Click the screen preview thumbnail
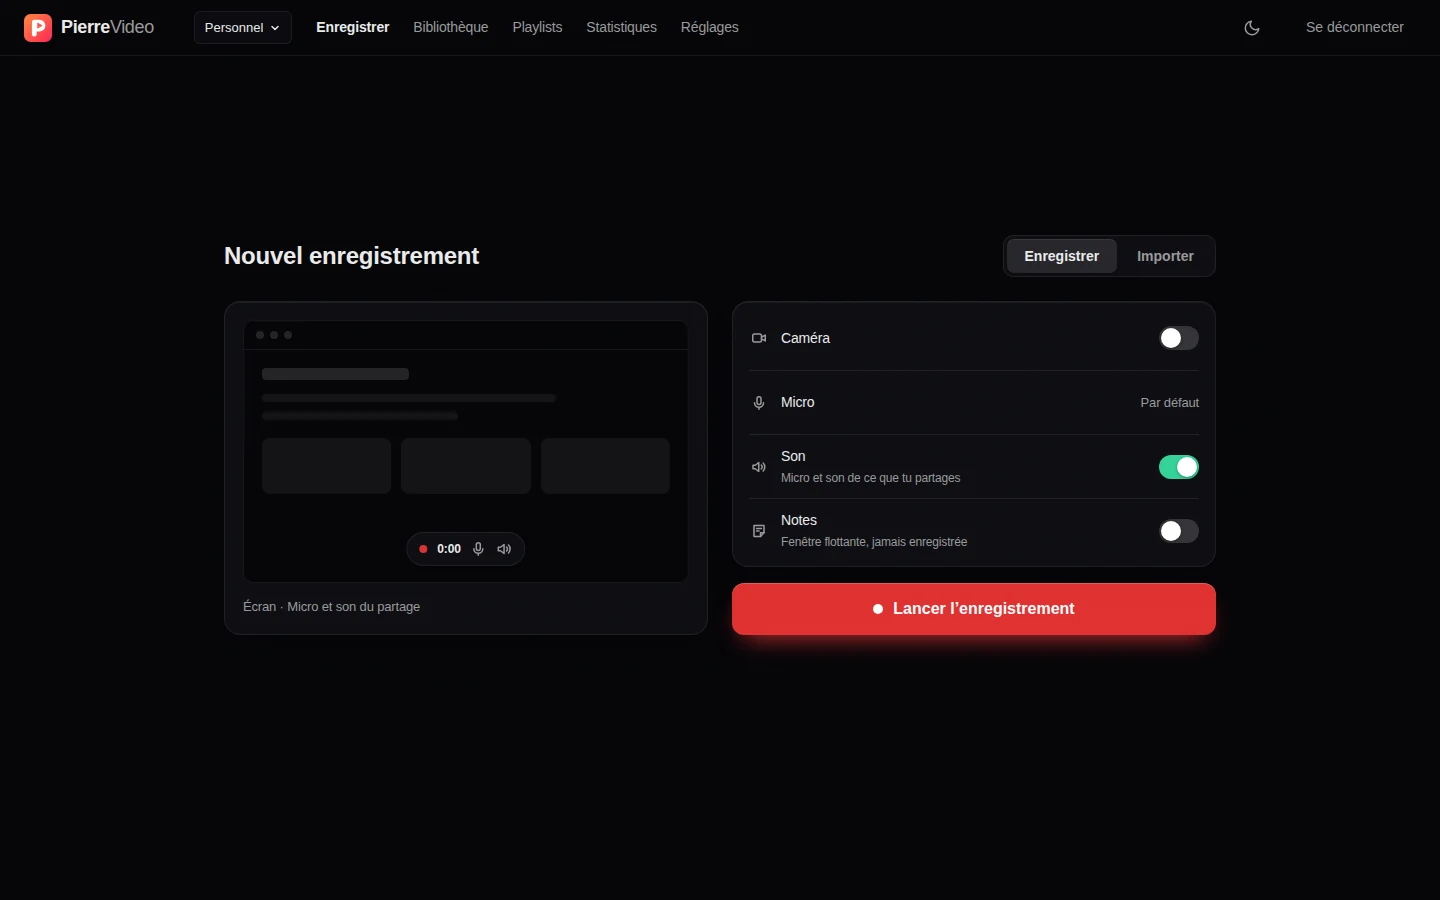The height and width of the screenshot is (900, 1440). [466, 451]
